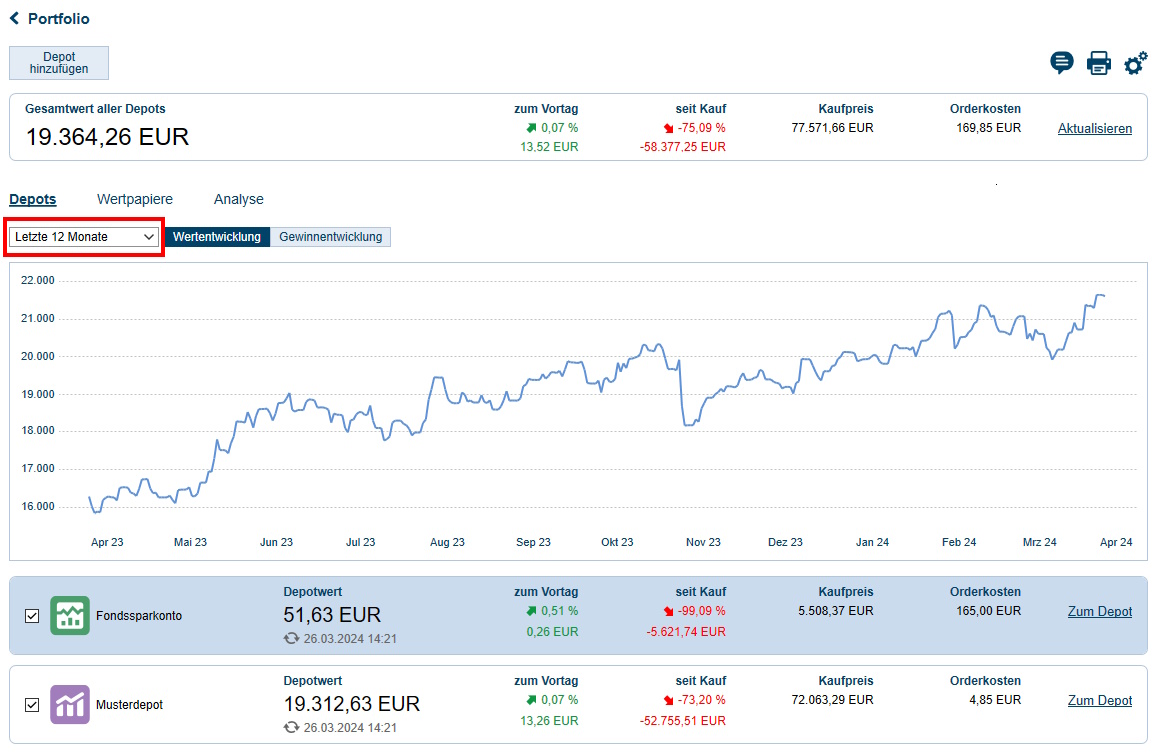Open the Analyse tab

[x=239, y=199]
